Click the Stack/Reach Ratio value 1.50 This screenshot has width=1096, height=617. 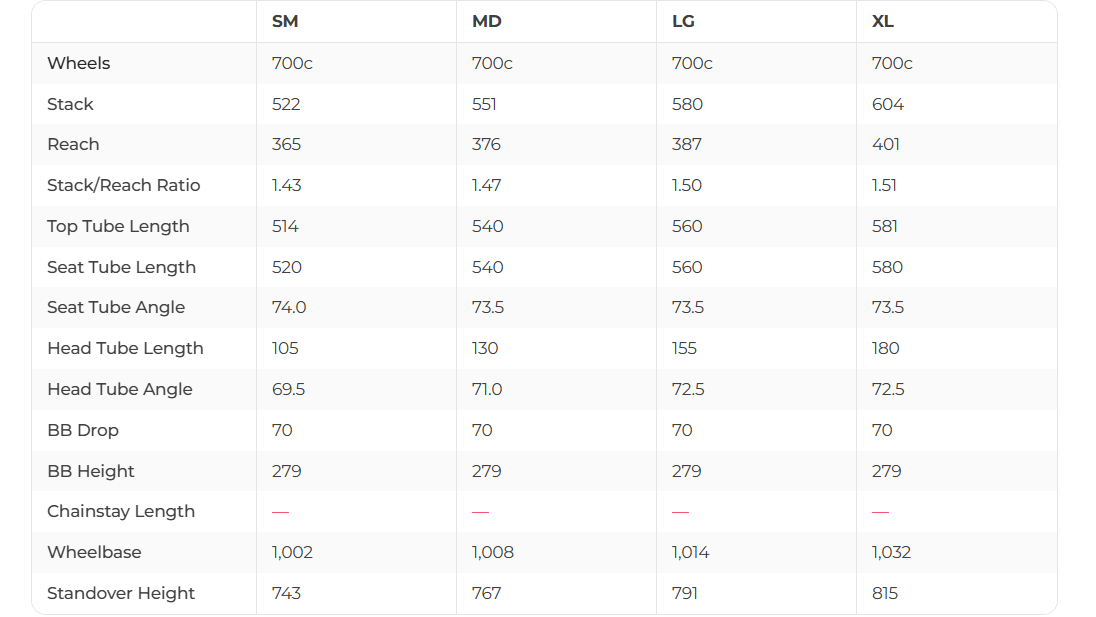coord(687,185)
